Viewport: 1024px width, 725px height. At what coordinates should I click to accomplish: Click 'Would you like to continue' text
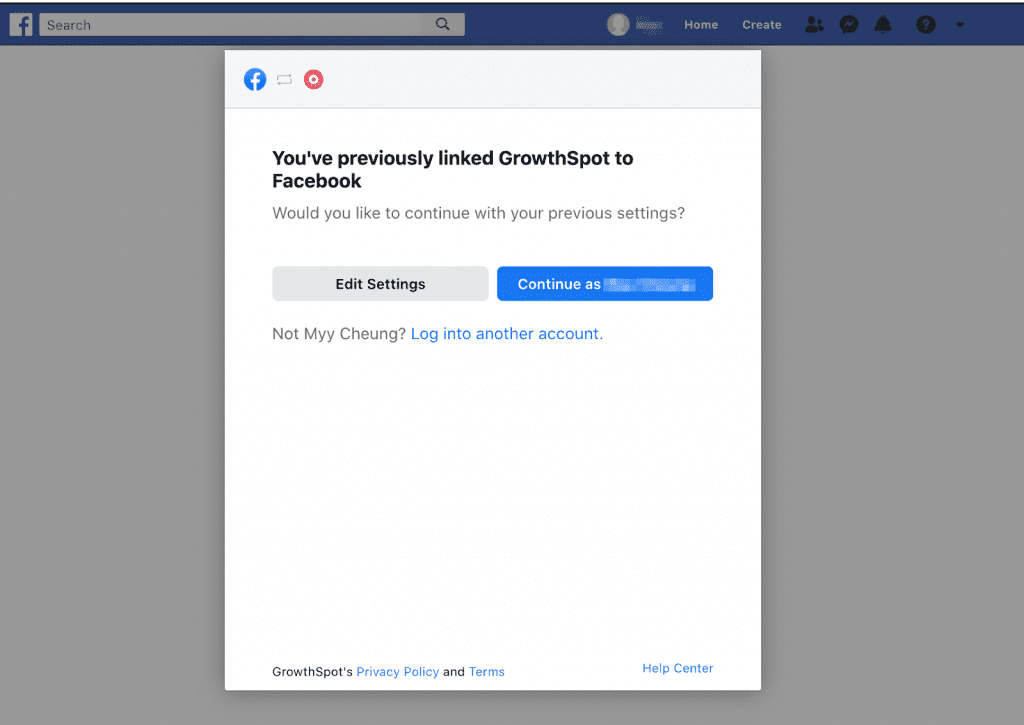(479, 213)
